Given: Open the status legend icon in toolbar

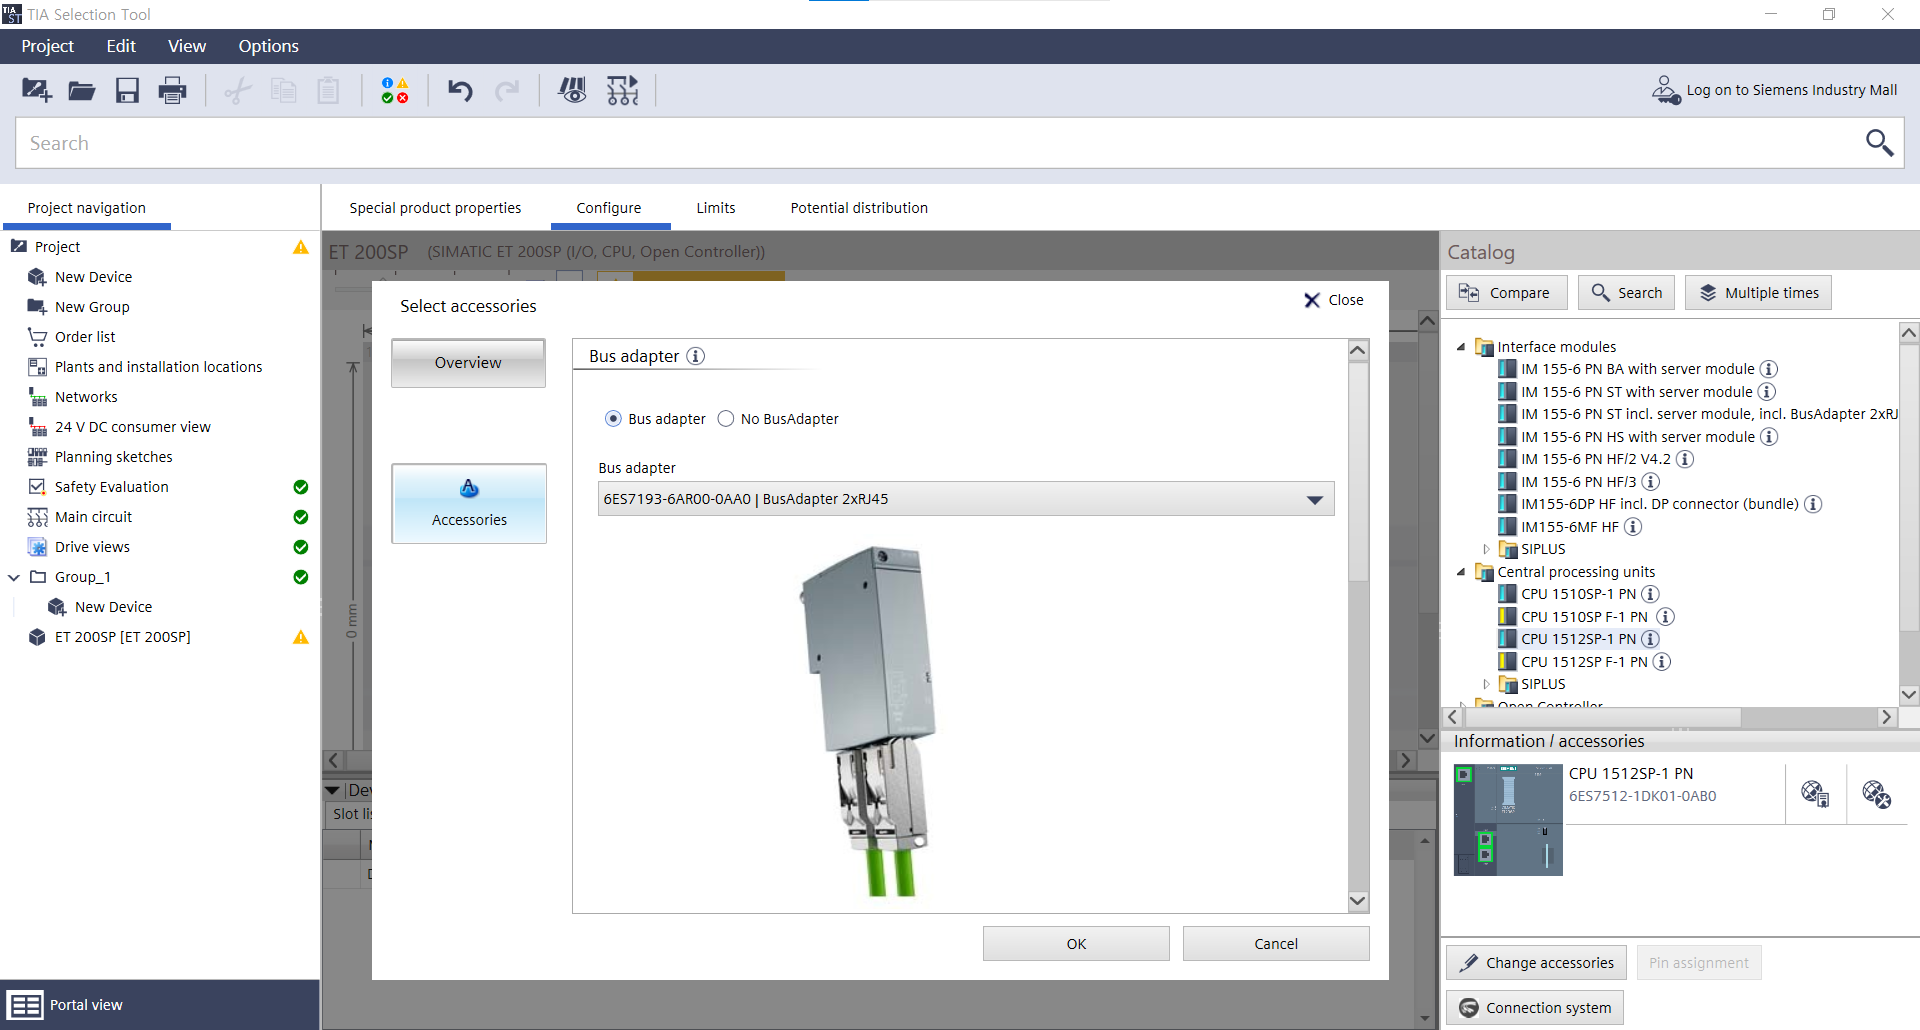Looking at the screenshot, I should tap(395, 91).
